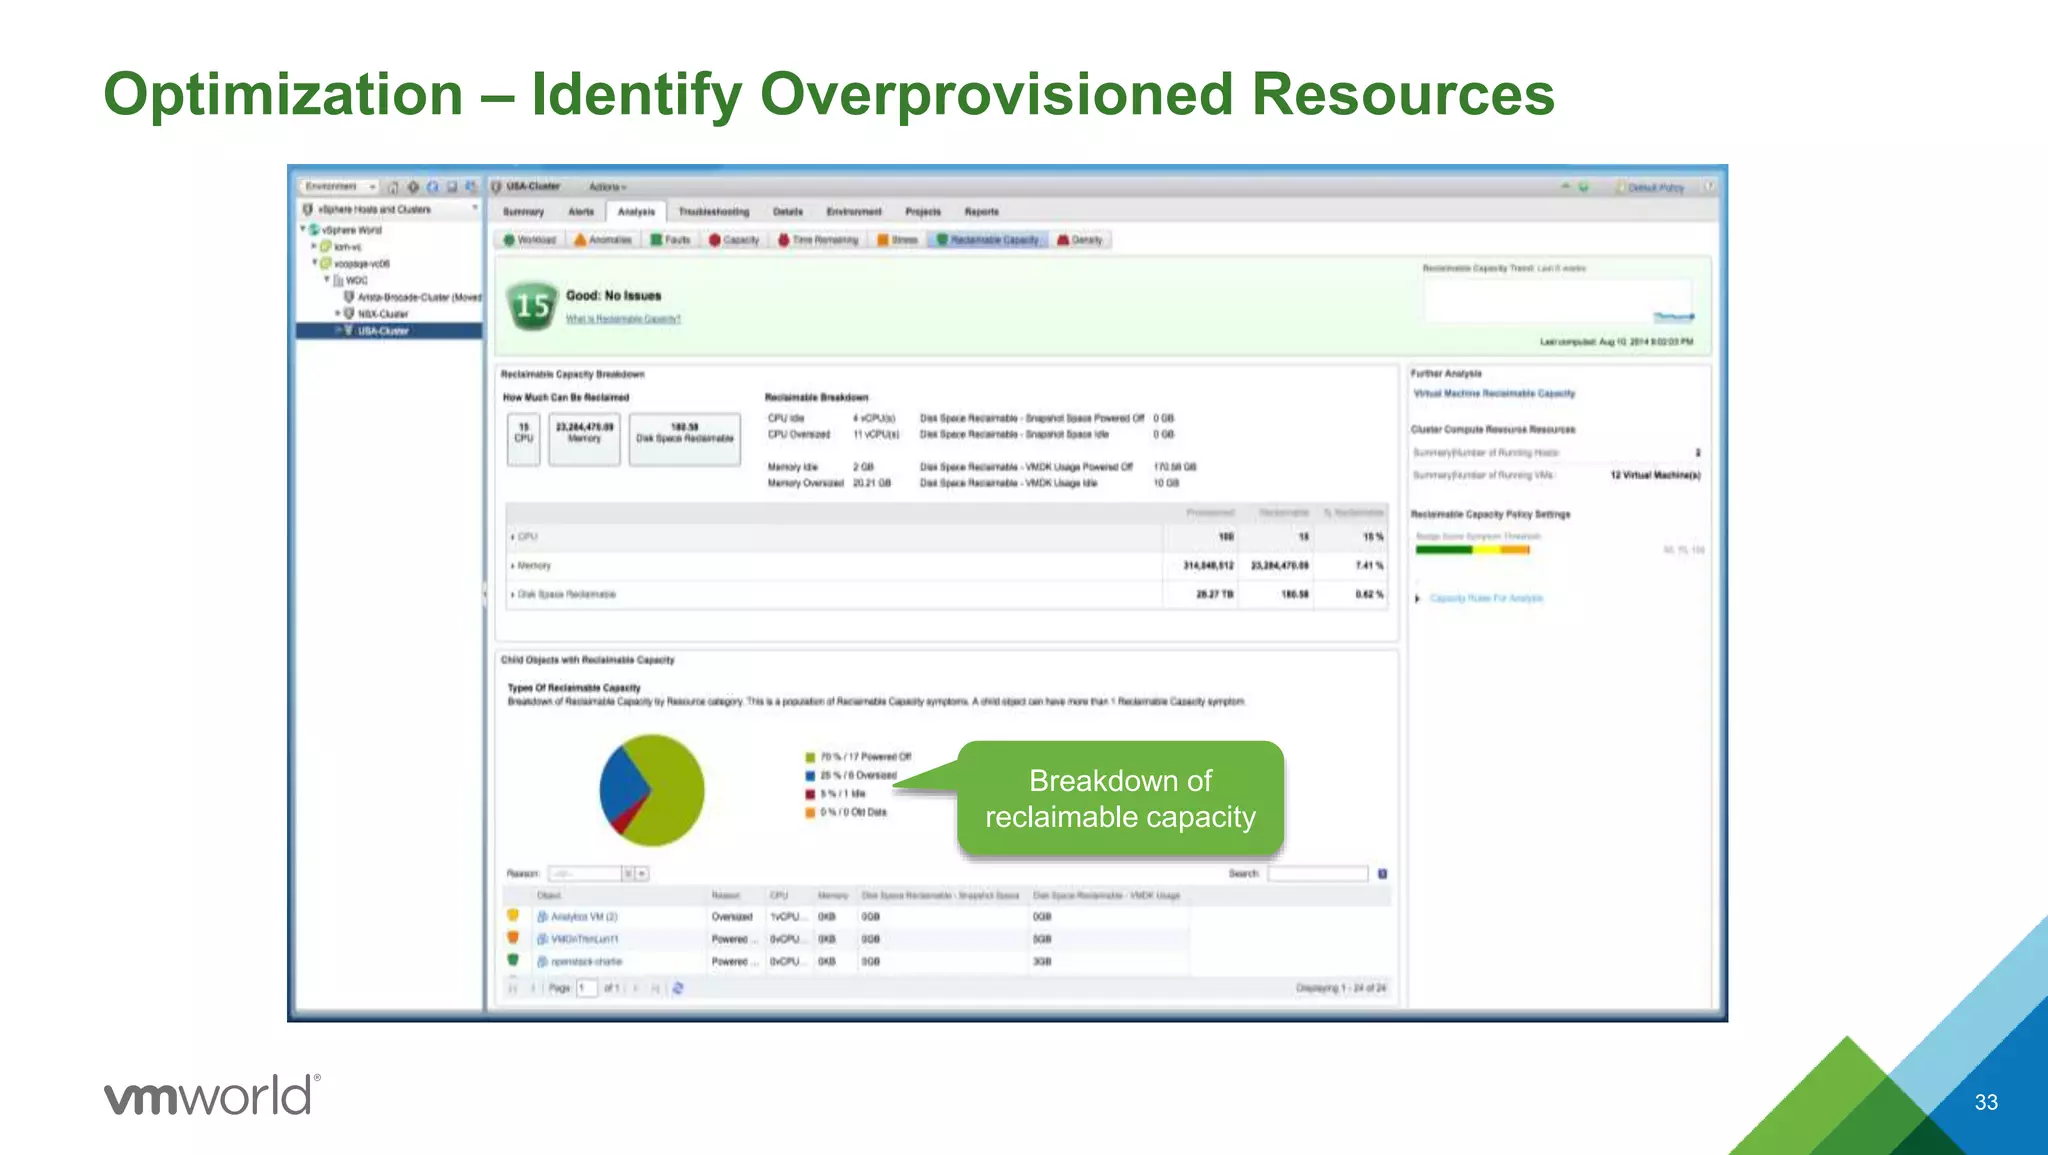Click the green badge on openstack-charlie row
The width and height of the screenshot is (2048, 1155).
(513, 961)
